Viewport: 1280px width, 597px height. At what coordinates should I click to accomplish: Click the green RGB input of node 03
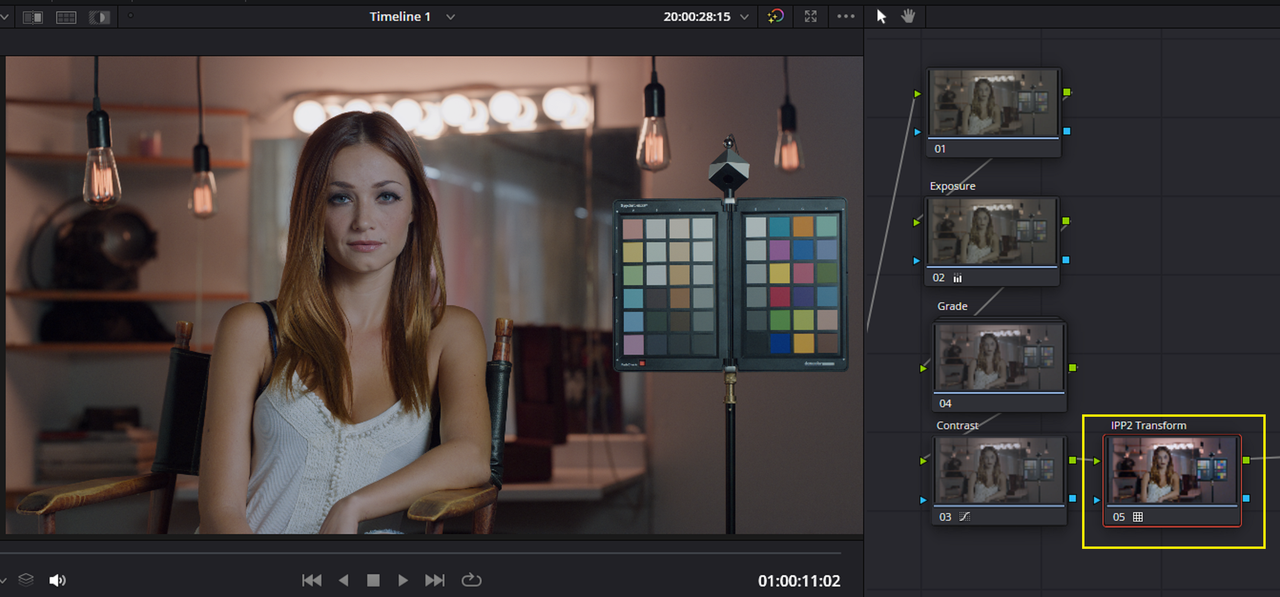point(923,460)
